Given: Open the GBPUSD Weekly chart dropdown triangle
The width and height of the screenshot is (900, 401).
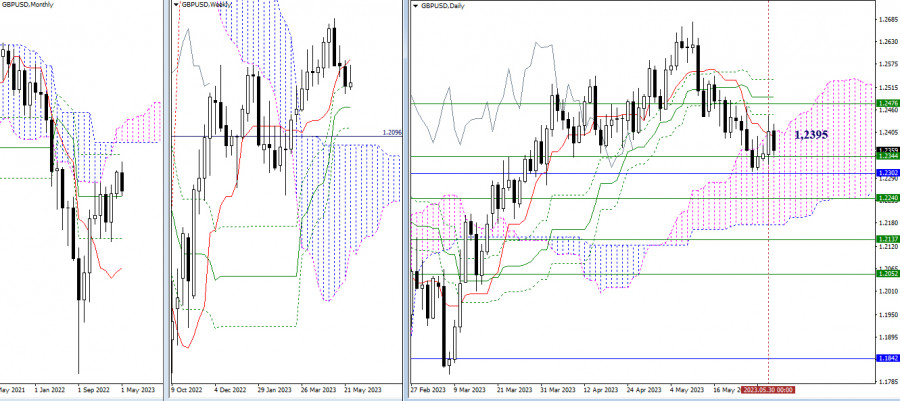Looking at the screenshot, I should click(176, 5).
